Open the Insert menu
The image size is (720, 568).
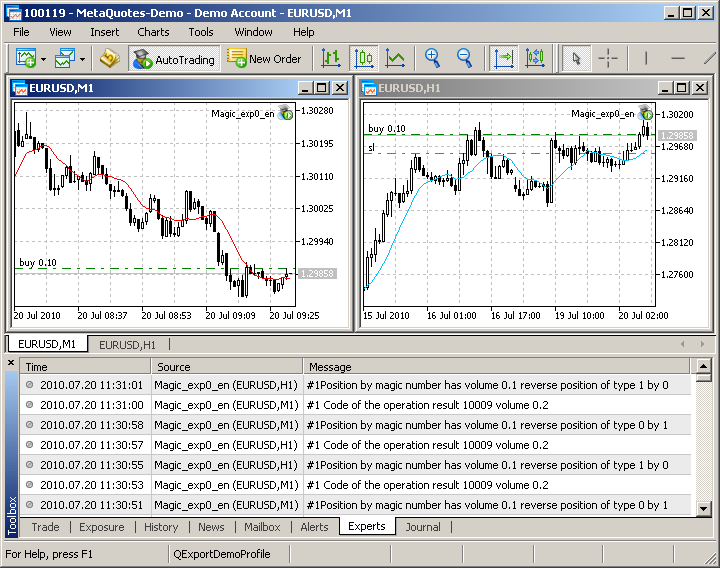coord(105,32)
